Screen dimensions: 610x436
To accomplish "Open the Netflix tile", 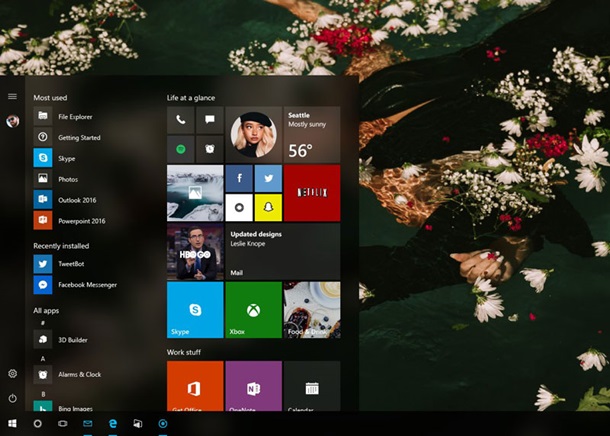I will tap(311, 193).
